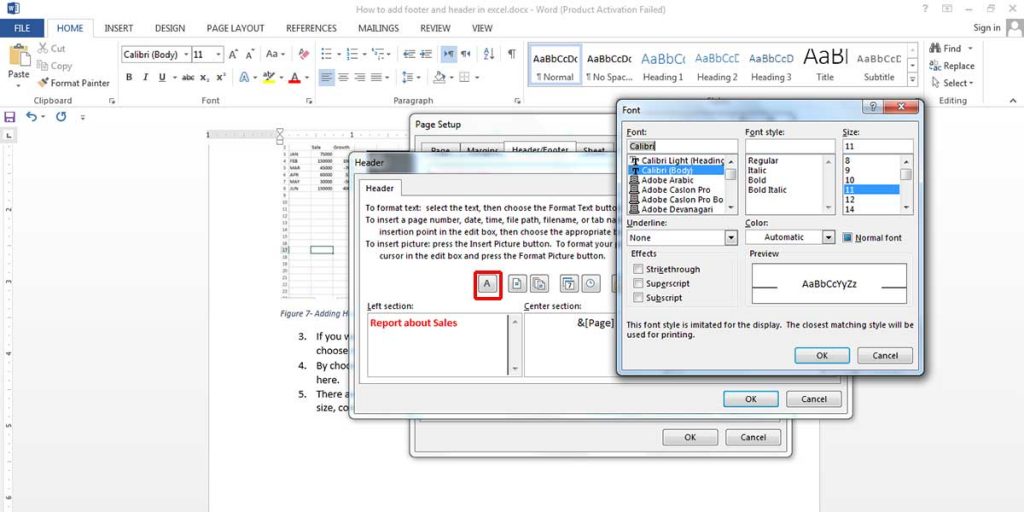Viewport: 1024px width, 512px height.
Task: Click the Shading paint bucket button
Action: (440, 77)
